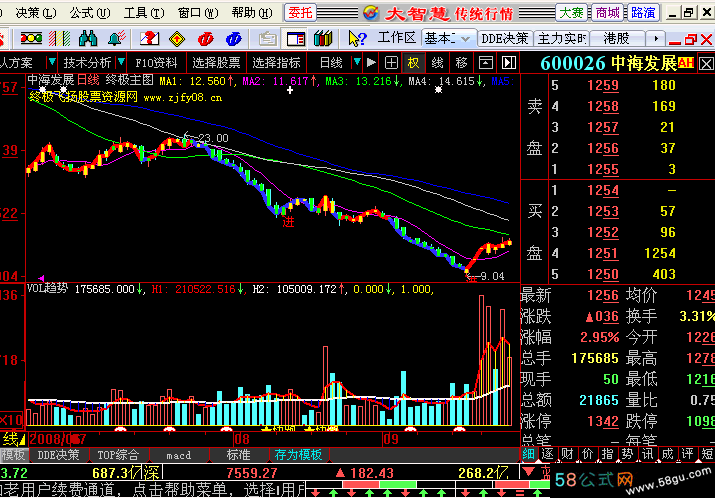Viewport: 715px width, 498px height.
Task: Open the 决策(L) menu
Action: (36, 13)
